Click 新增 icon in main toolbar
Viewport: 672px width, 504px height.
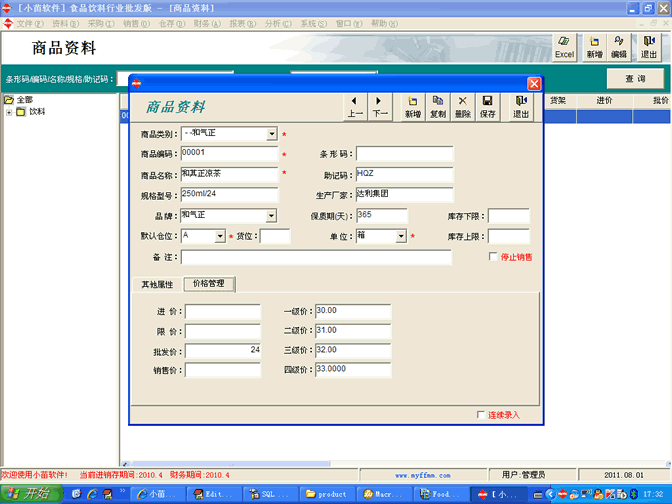point(594,47)
